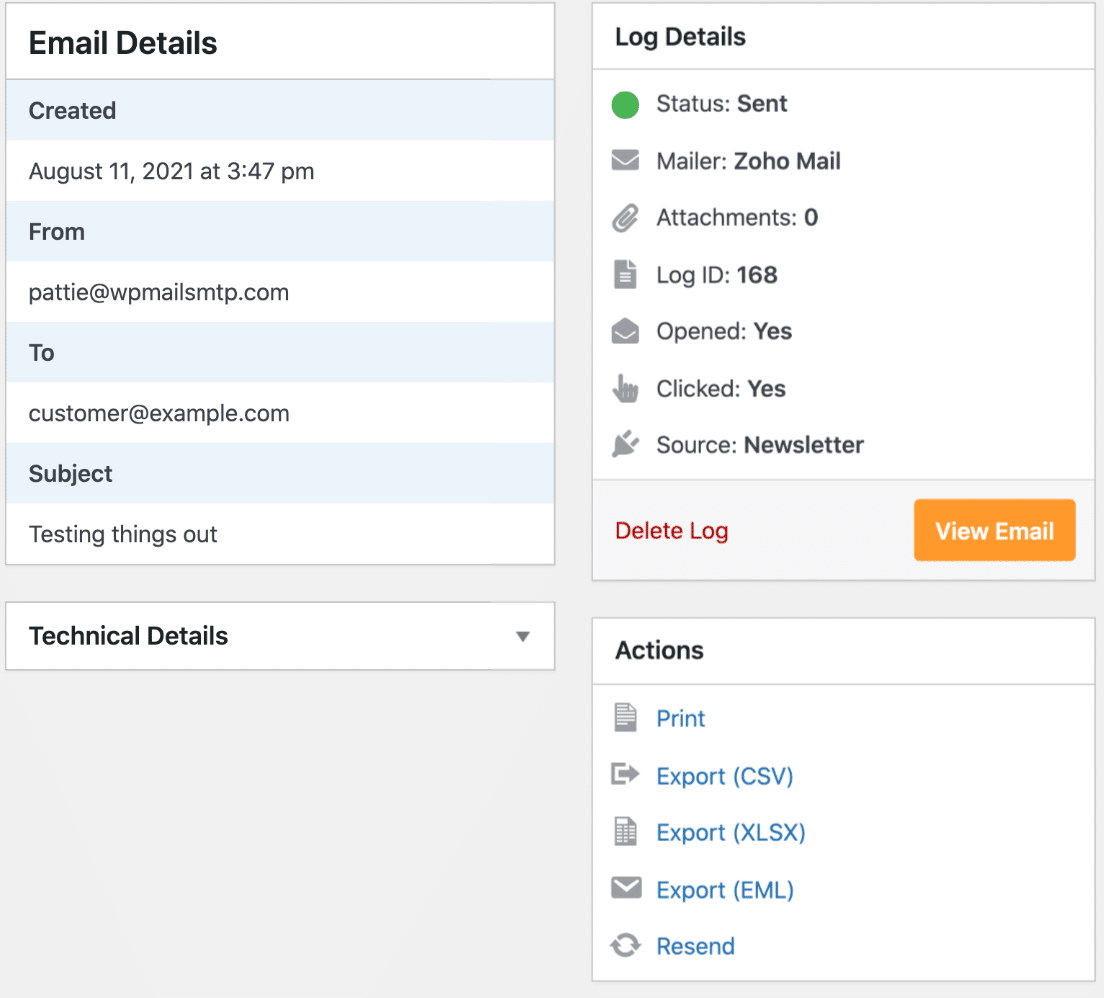Image resolution: width=1104 pixels, height=998 pixels.
Task: Click the Source plug icon
Action: (626, 445)
